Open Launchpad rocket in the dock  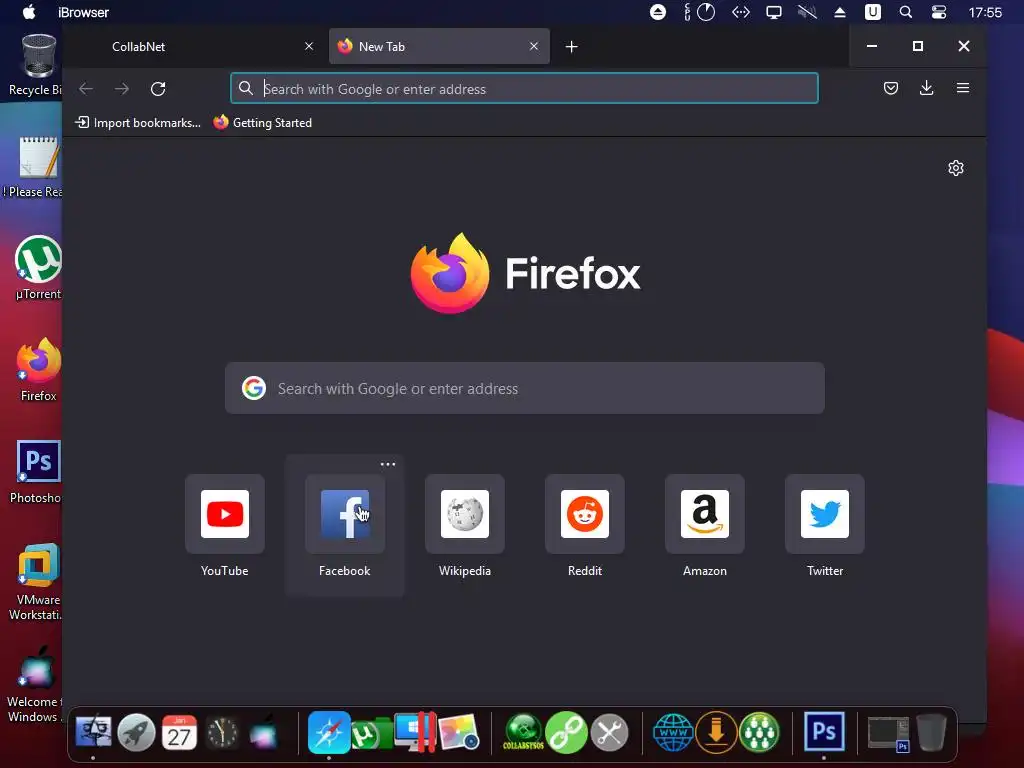[x=136, y=732]
